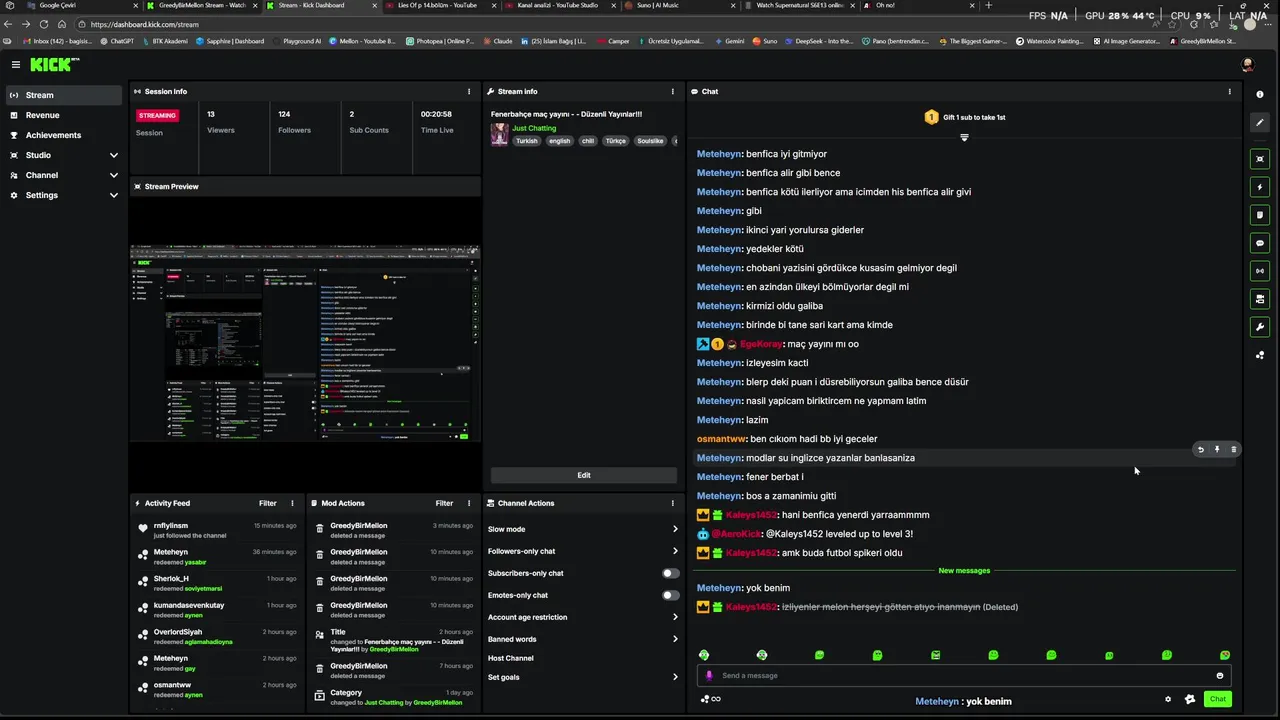1280x720 pixels.
Task: Open Chat panel three-dot menu
Action: 1230,91
